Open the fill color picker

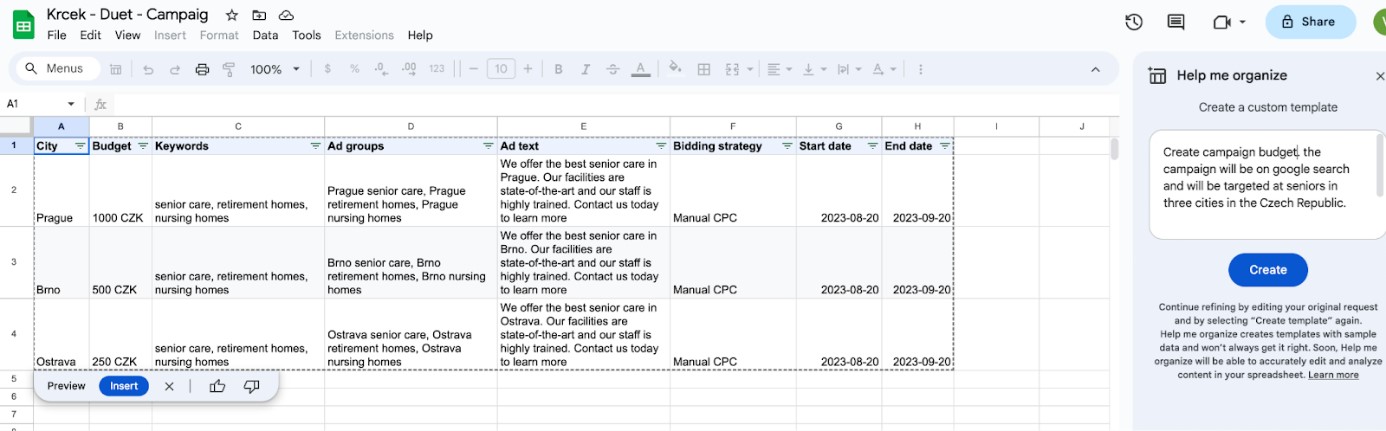[675, 70]
